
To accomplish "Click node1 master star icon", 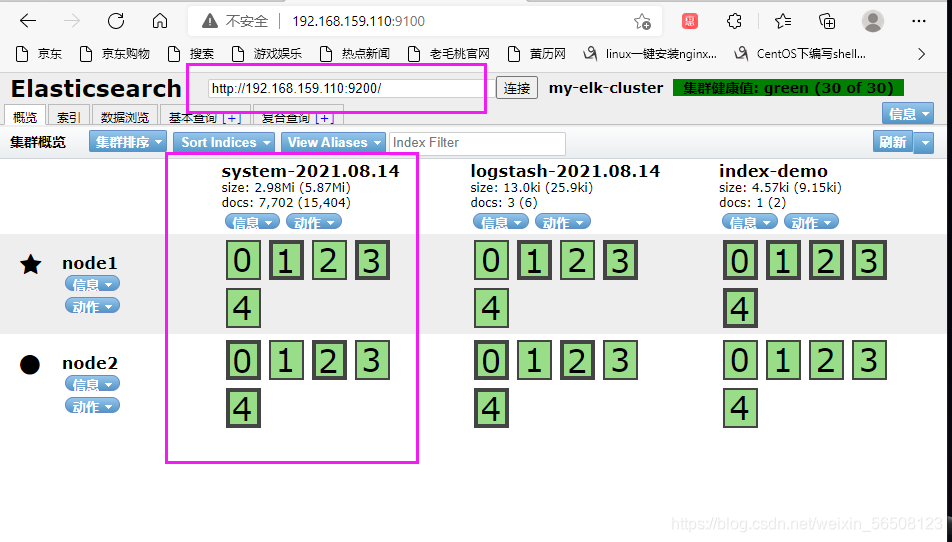I will [30, 264].
